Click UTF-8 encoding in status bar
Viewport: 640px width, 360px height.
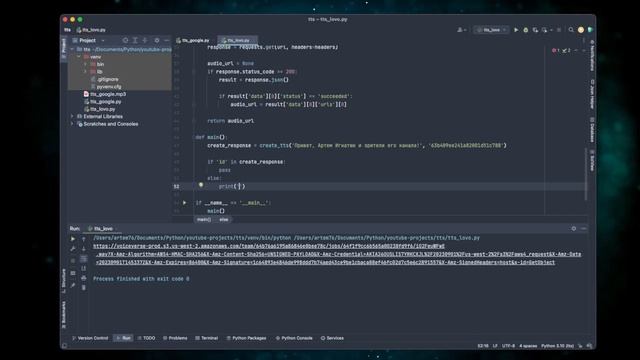pyautogui.click(x=509, y=346)
